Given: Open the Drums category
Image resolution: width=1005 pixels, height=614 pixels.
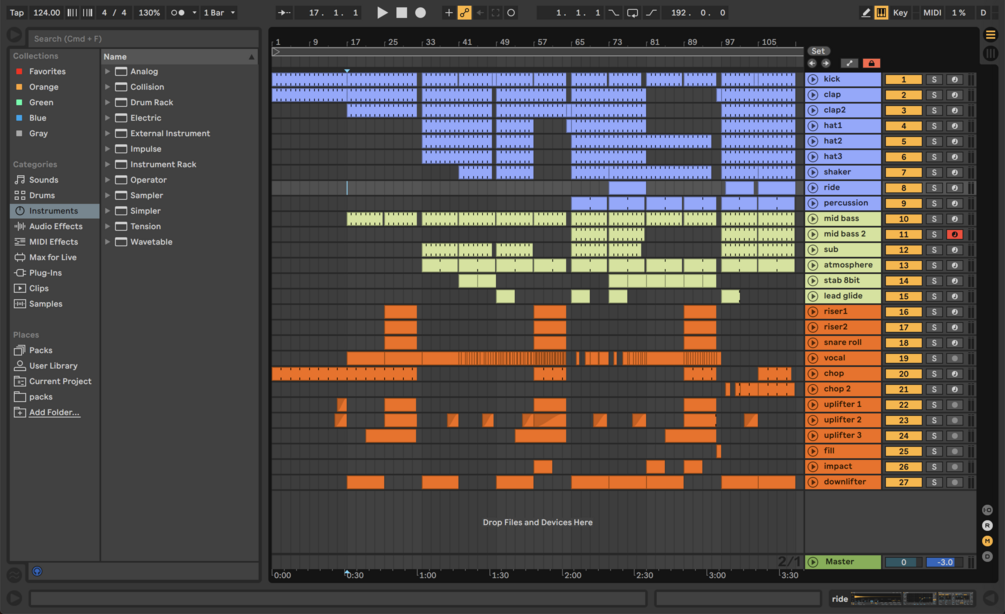Looking at the screenshot, I should tap(42, 195).
